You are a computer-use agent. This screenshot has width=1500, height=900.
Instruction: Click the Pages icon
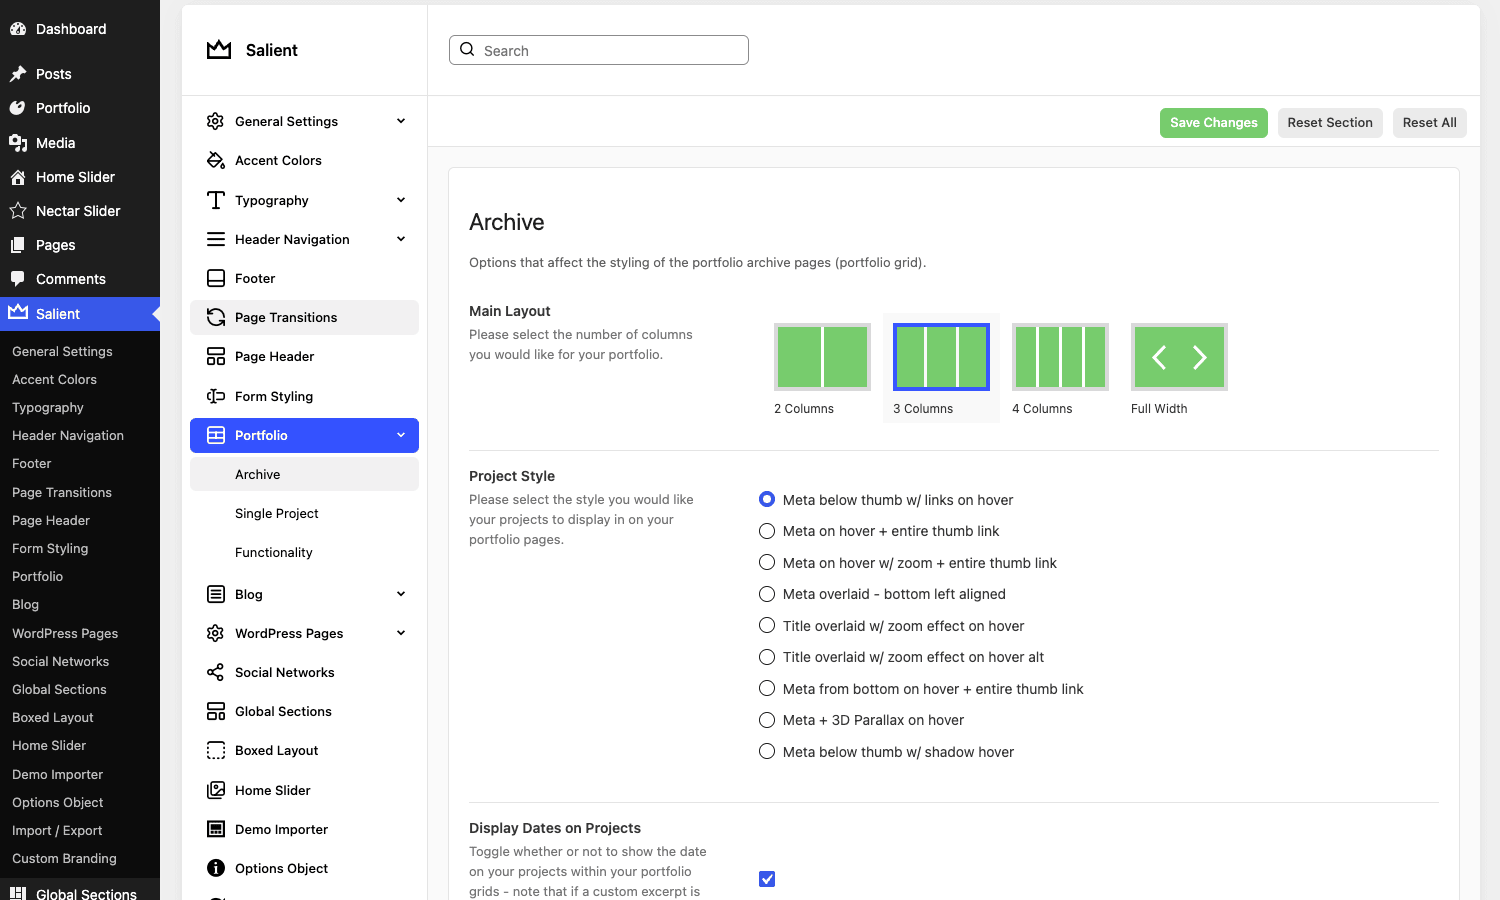[18, 245]
